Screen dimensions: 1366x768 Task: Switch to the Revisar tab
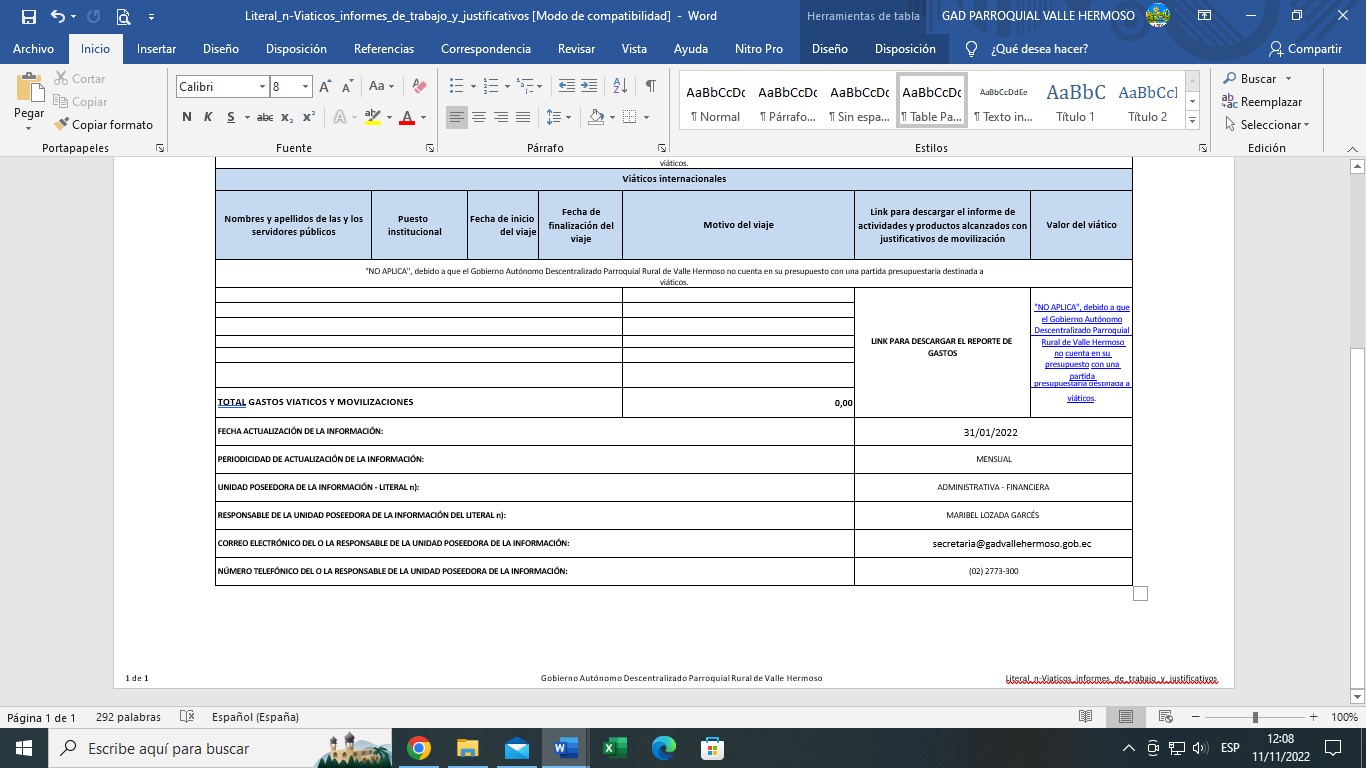pyautogui.click(x=576, y=49)
